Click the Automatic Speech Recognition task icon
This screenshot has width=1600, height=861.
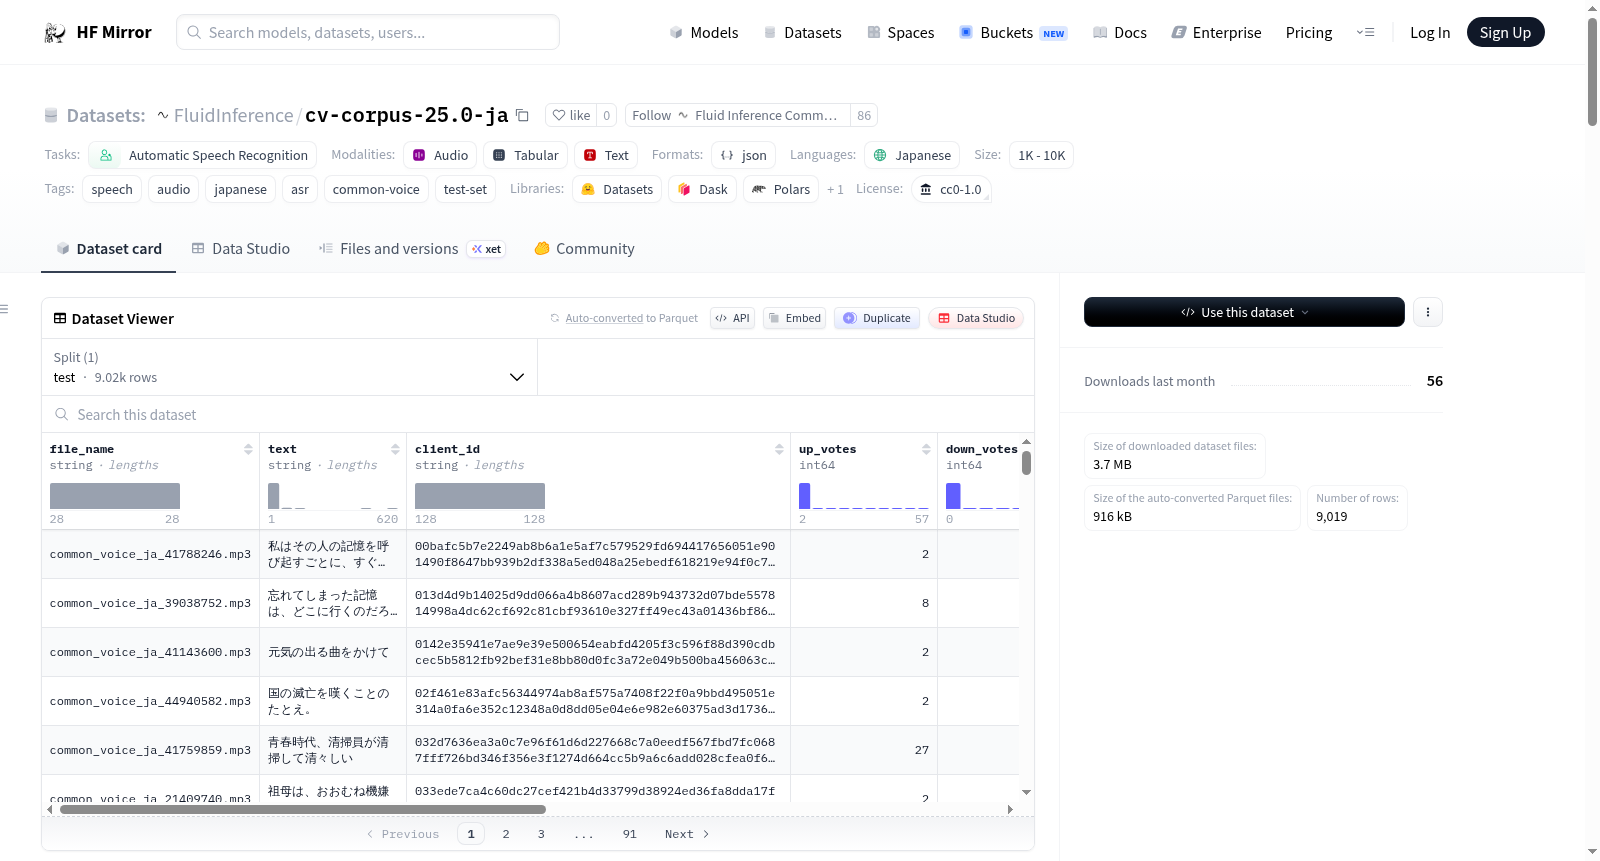click(106, 155)
